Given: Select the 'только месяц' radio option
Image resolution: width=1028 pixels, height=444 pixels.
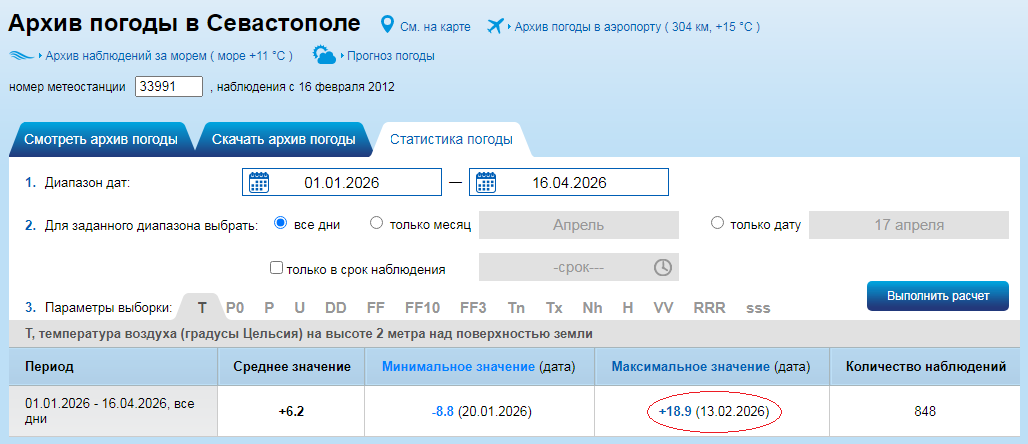Looking at the screenshot, I should [377, 224].
